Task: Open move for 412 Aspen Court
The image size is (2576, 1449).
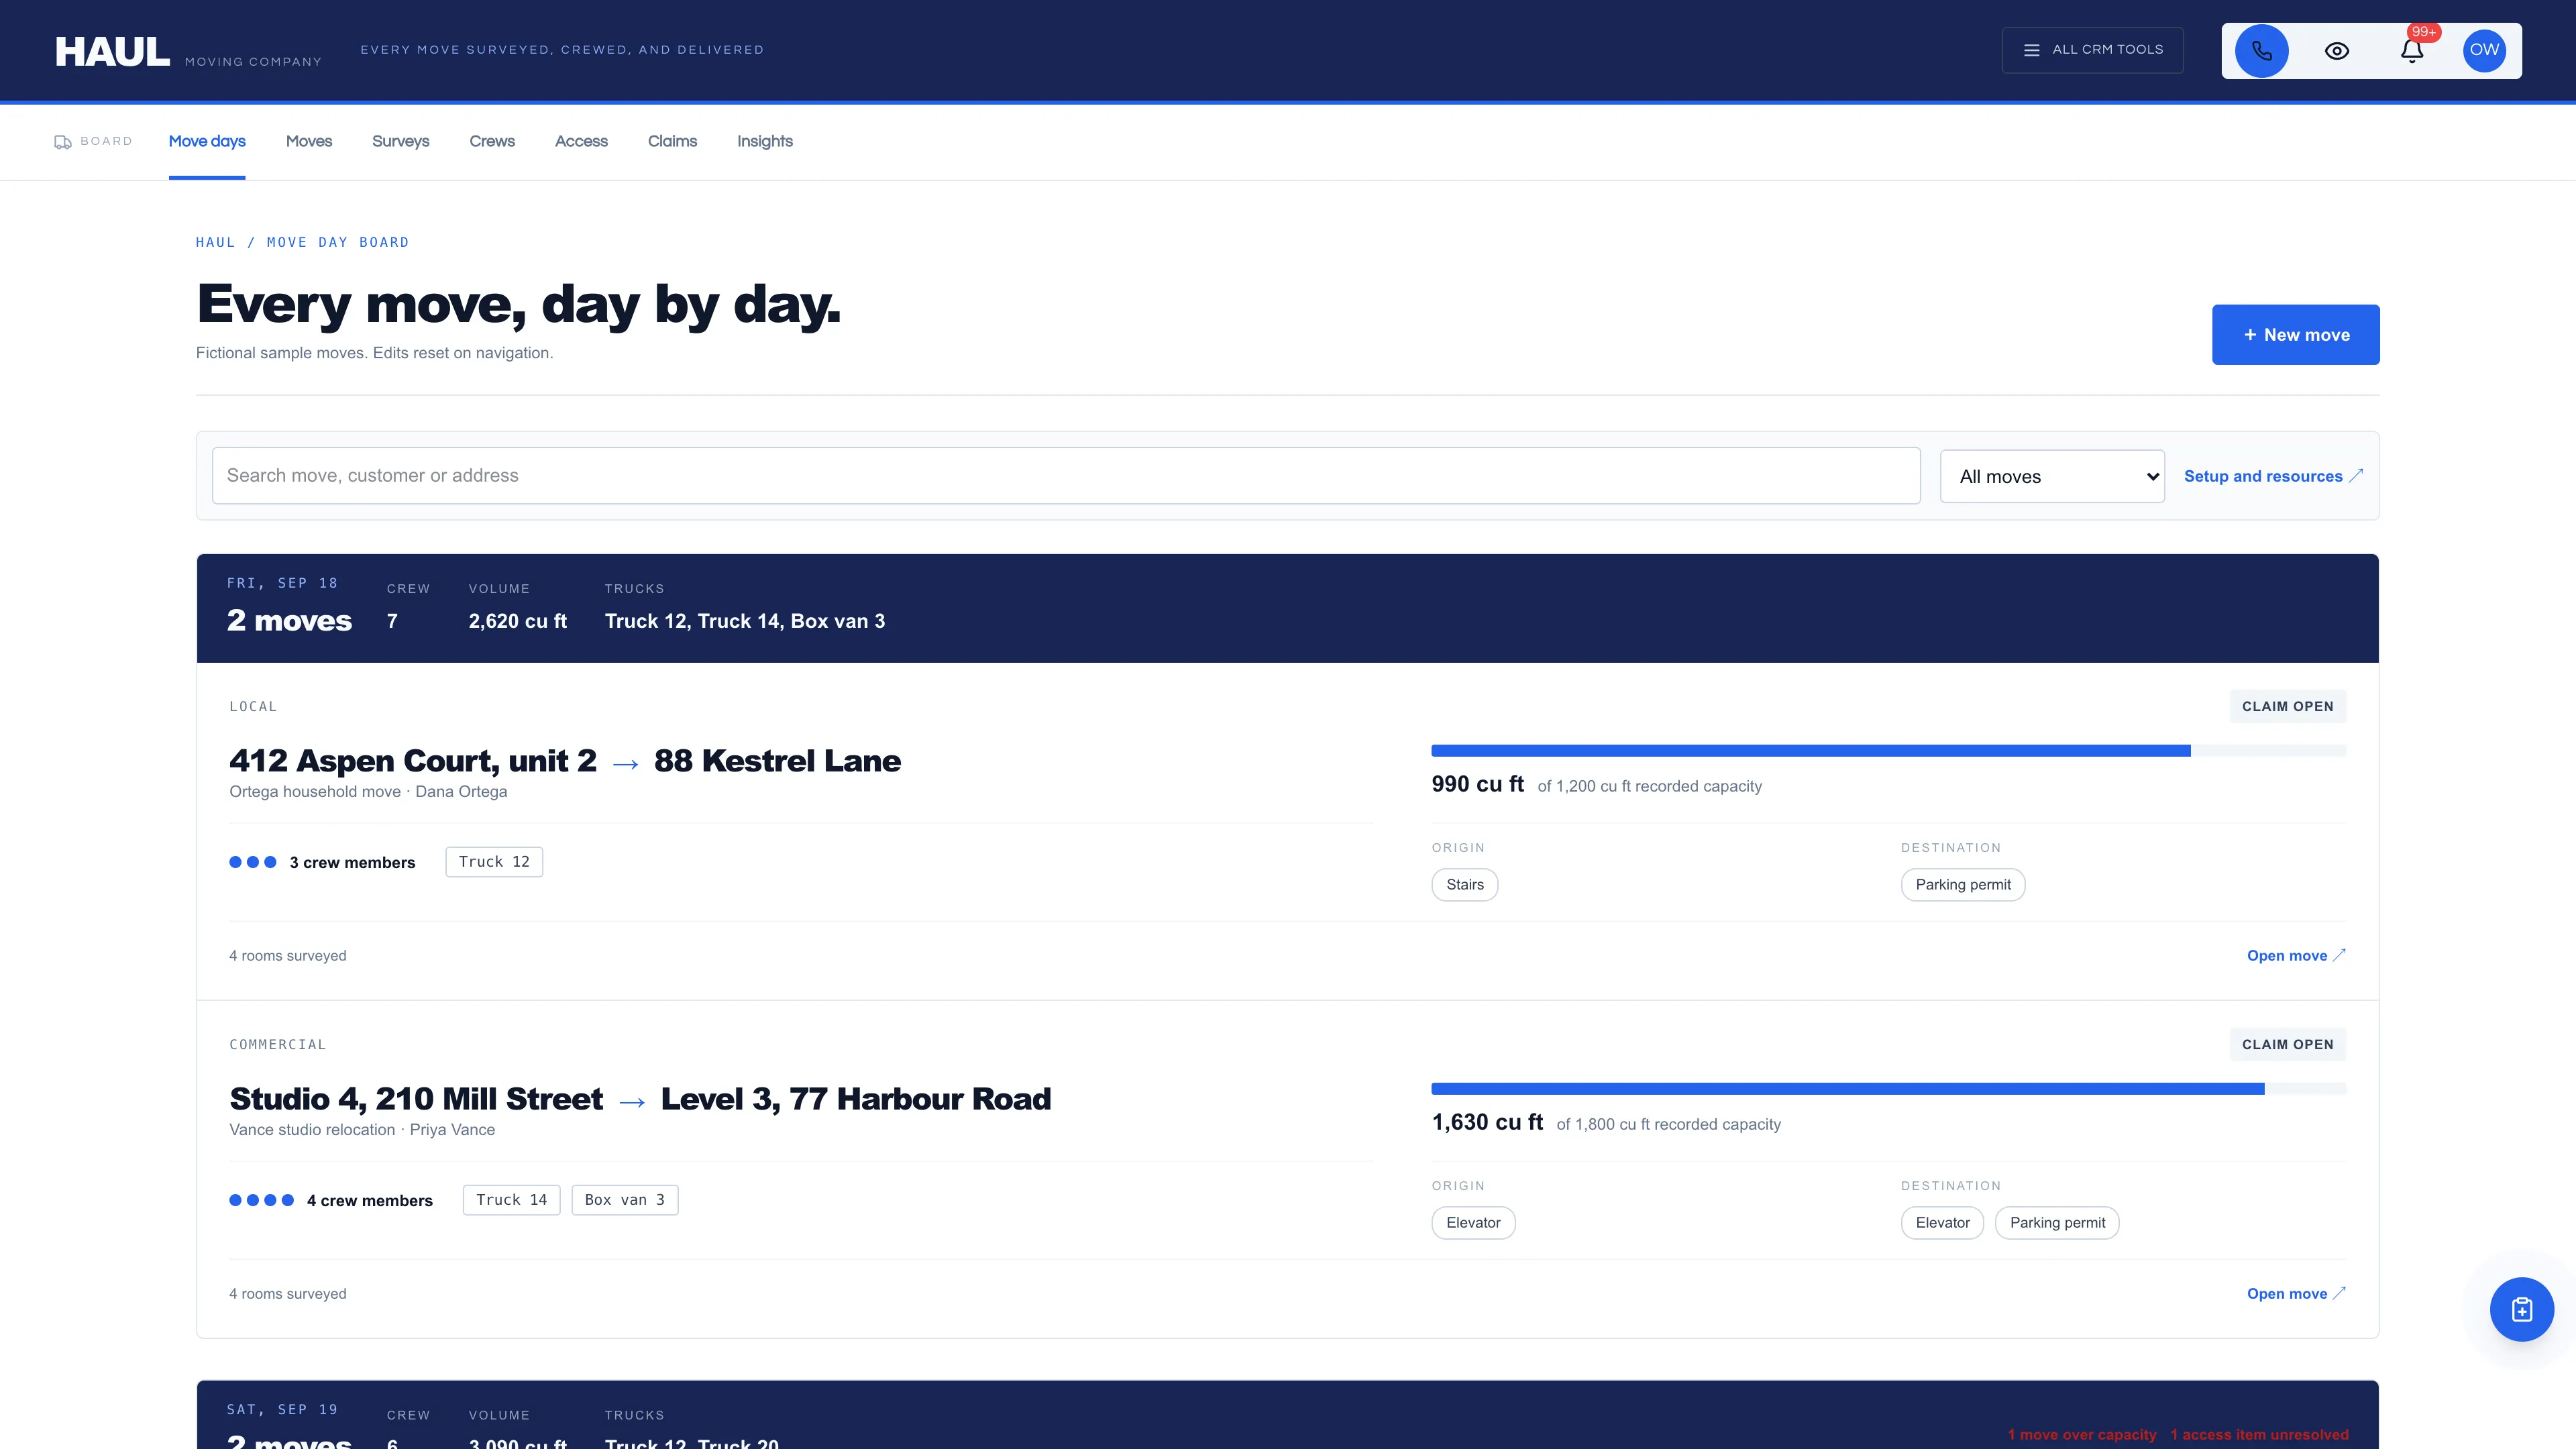Action: (2296, 956)
